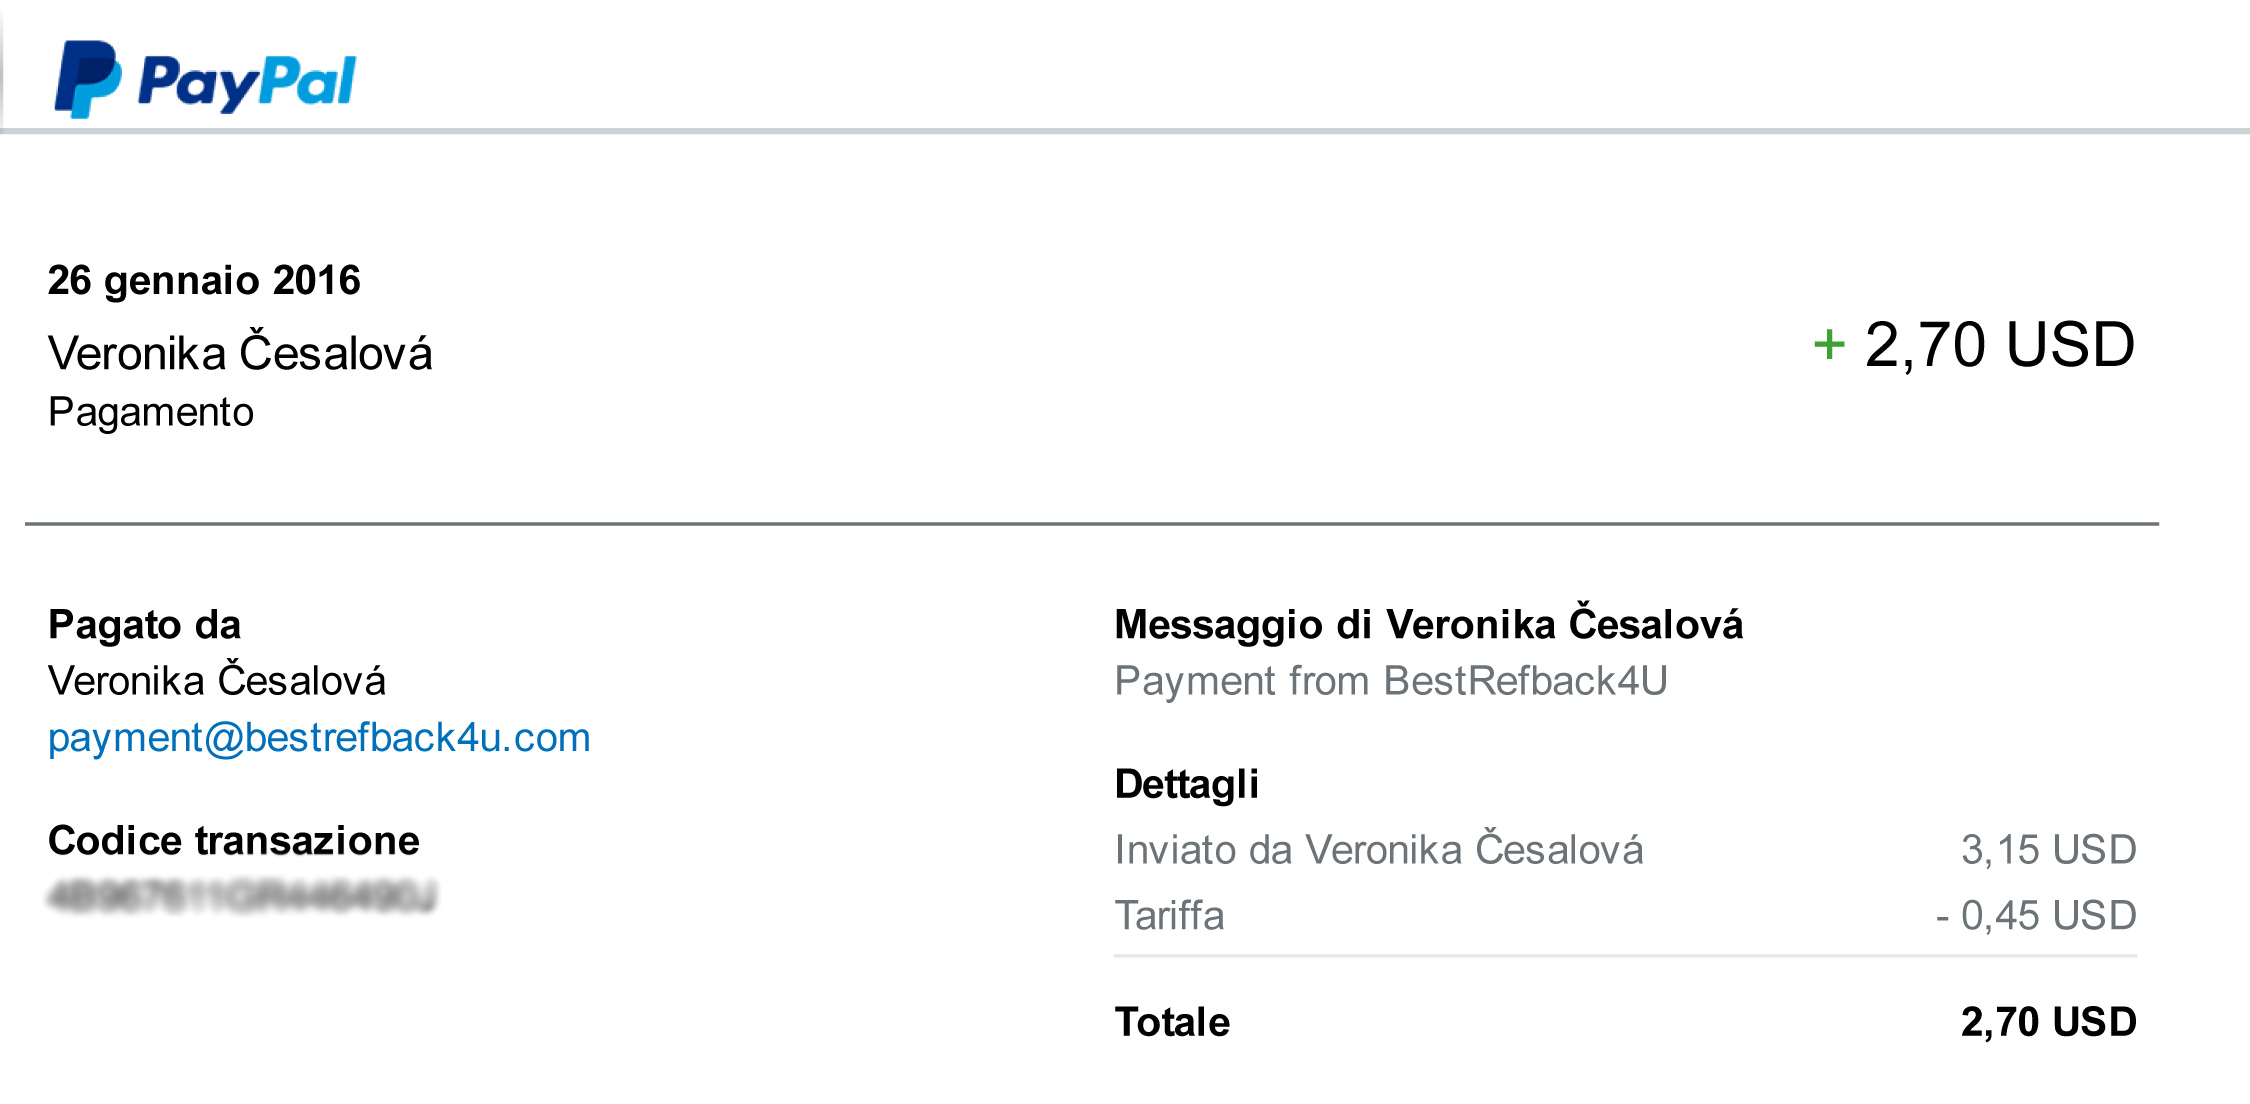Click the green plus sign beside amount

[x=1829, y=345]
